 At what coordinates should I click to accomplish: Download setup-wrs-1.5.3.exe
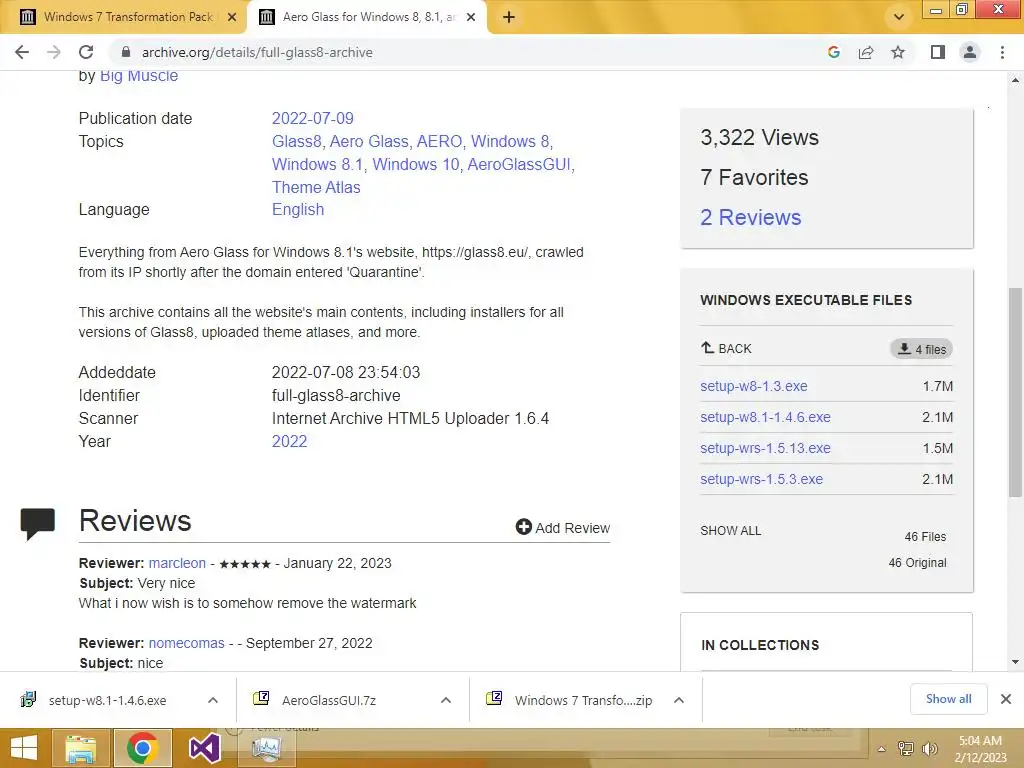761,479
